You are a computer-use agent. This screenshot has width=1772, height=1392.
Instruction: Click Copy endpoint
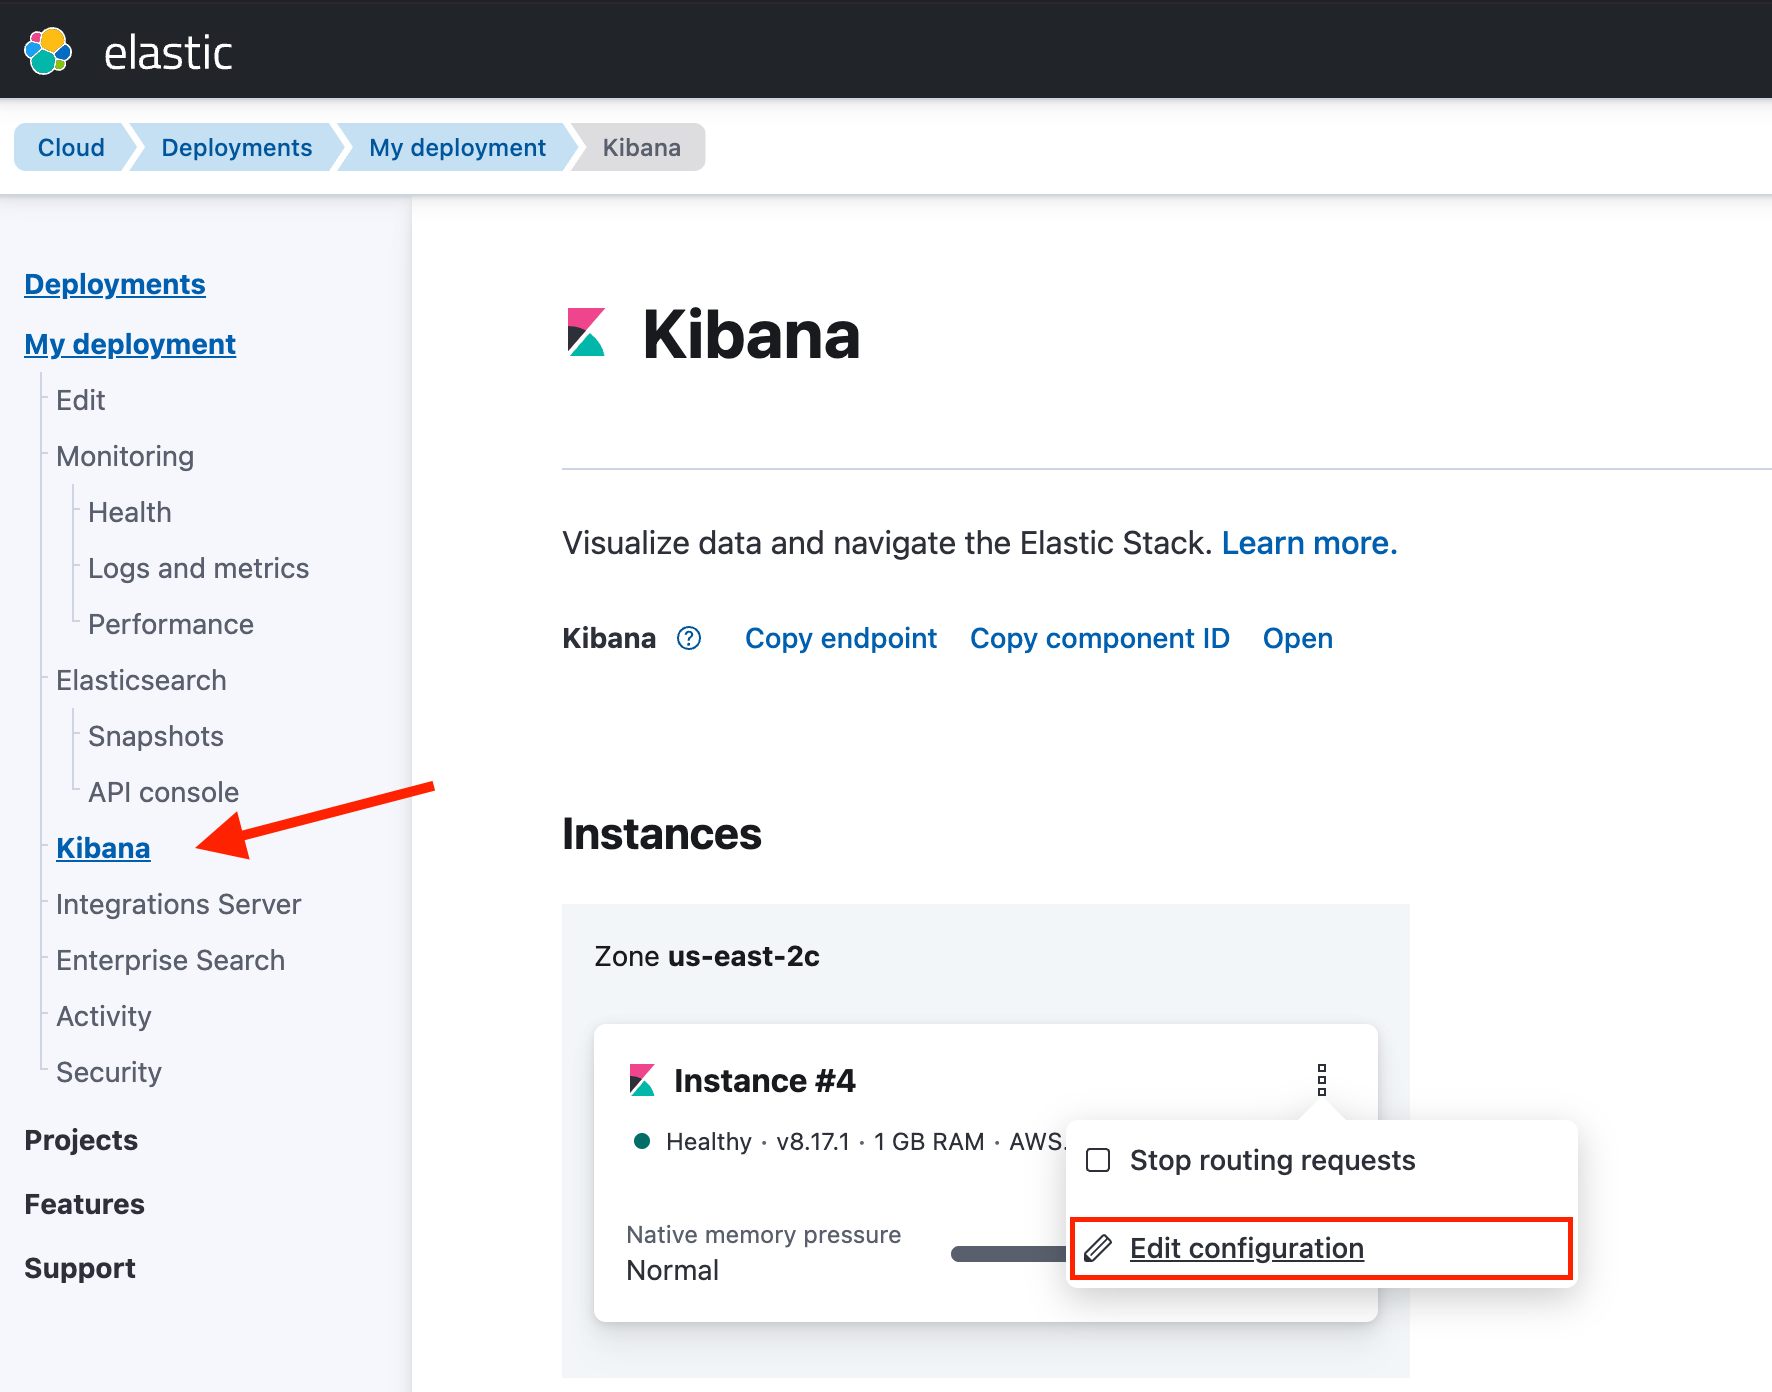coord(841,638)
